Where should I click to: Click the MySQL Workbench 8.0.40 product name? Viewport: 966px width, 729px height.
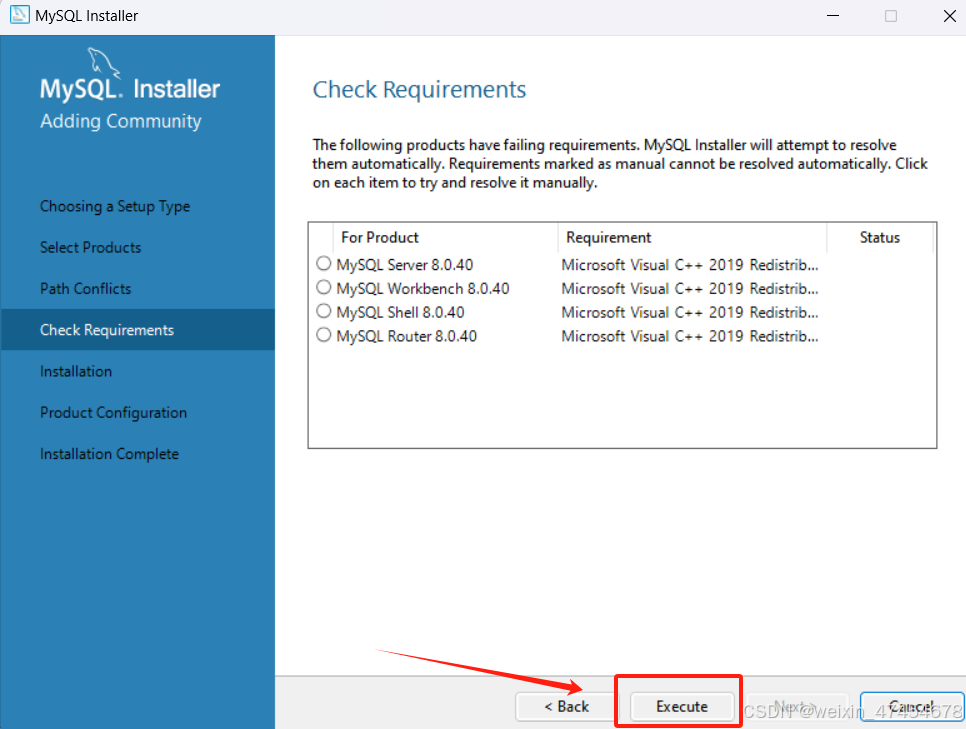coord(423,289)
